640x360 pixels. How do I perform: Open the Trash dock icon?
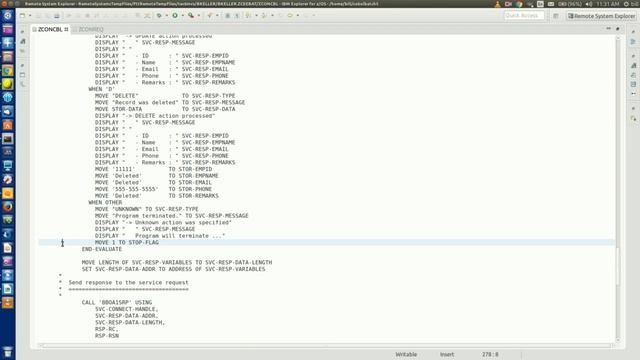[x=8, y=352]
